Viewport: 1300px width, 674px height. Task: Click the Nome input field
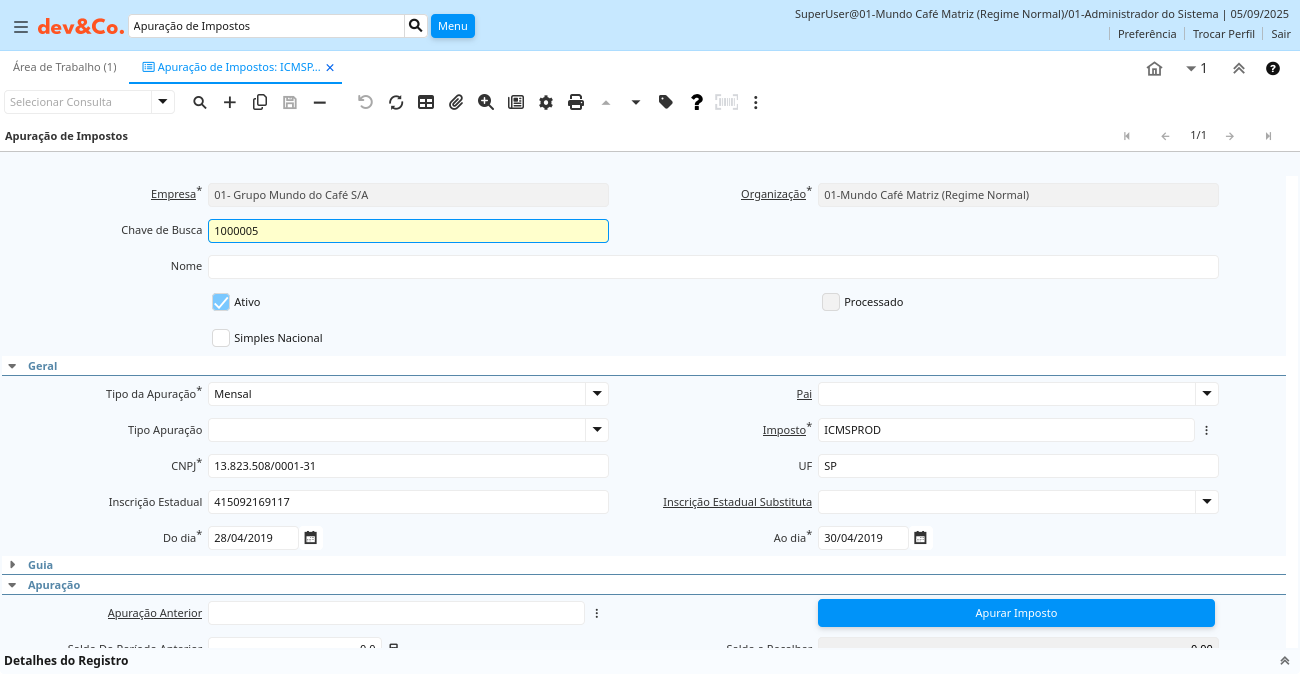(712, 267)
